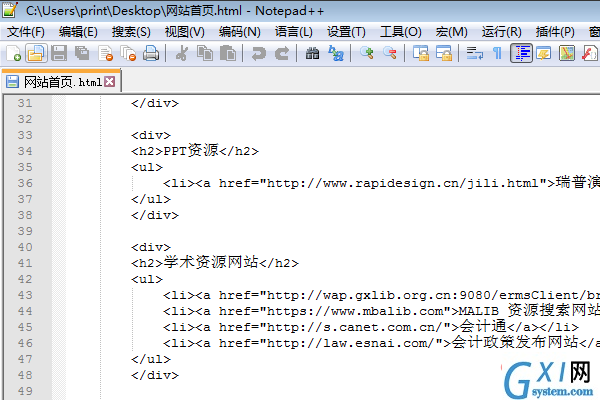Open 搜索(S) menu
Image resolution: width=600 pixels, height=400 pixels.
pos(131,32)
